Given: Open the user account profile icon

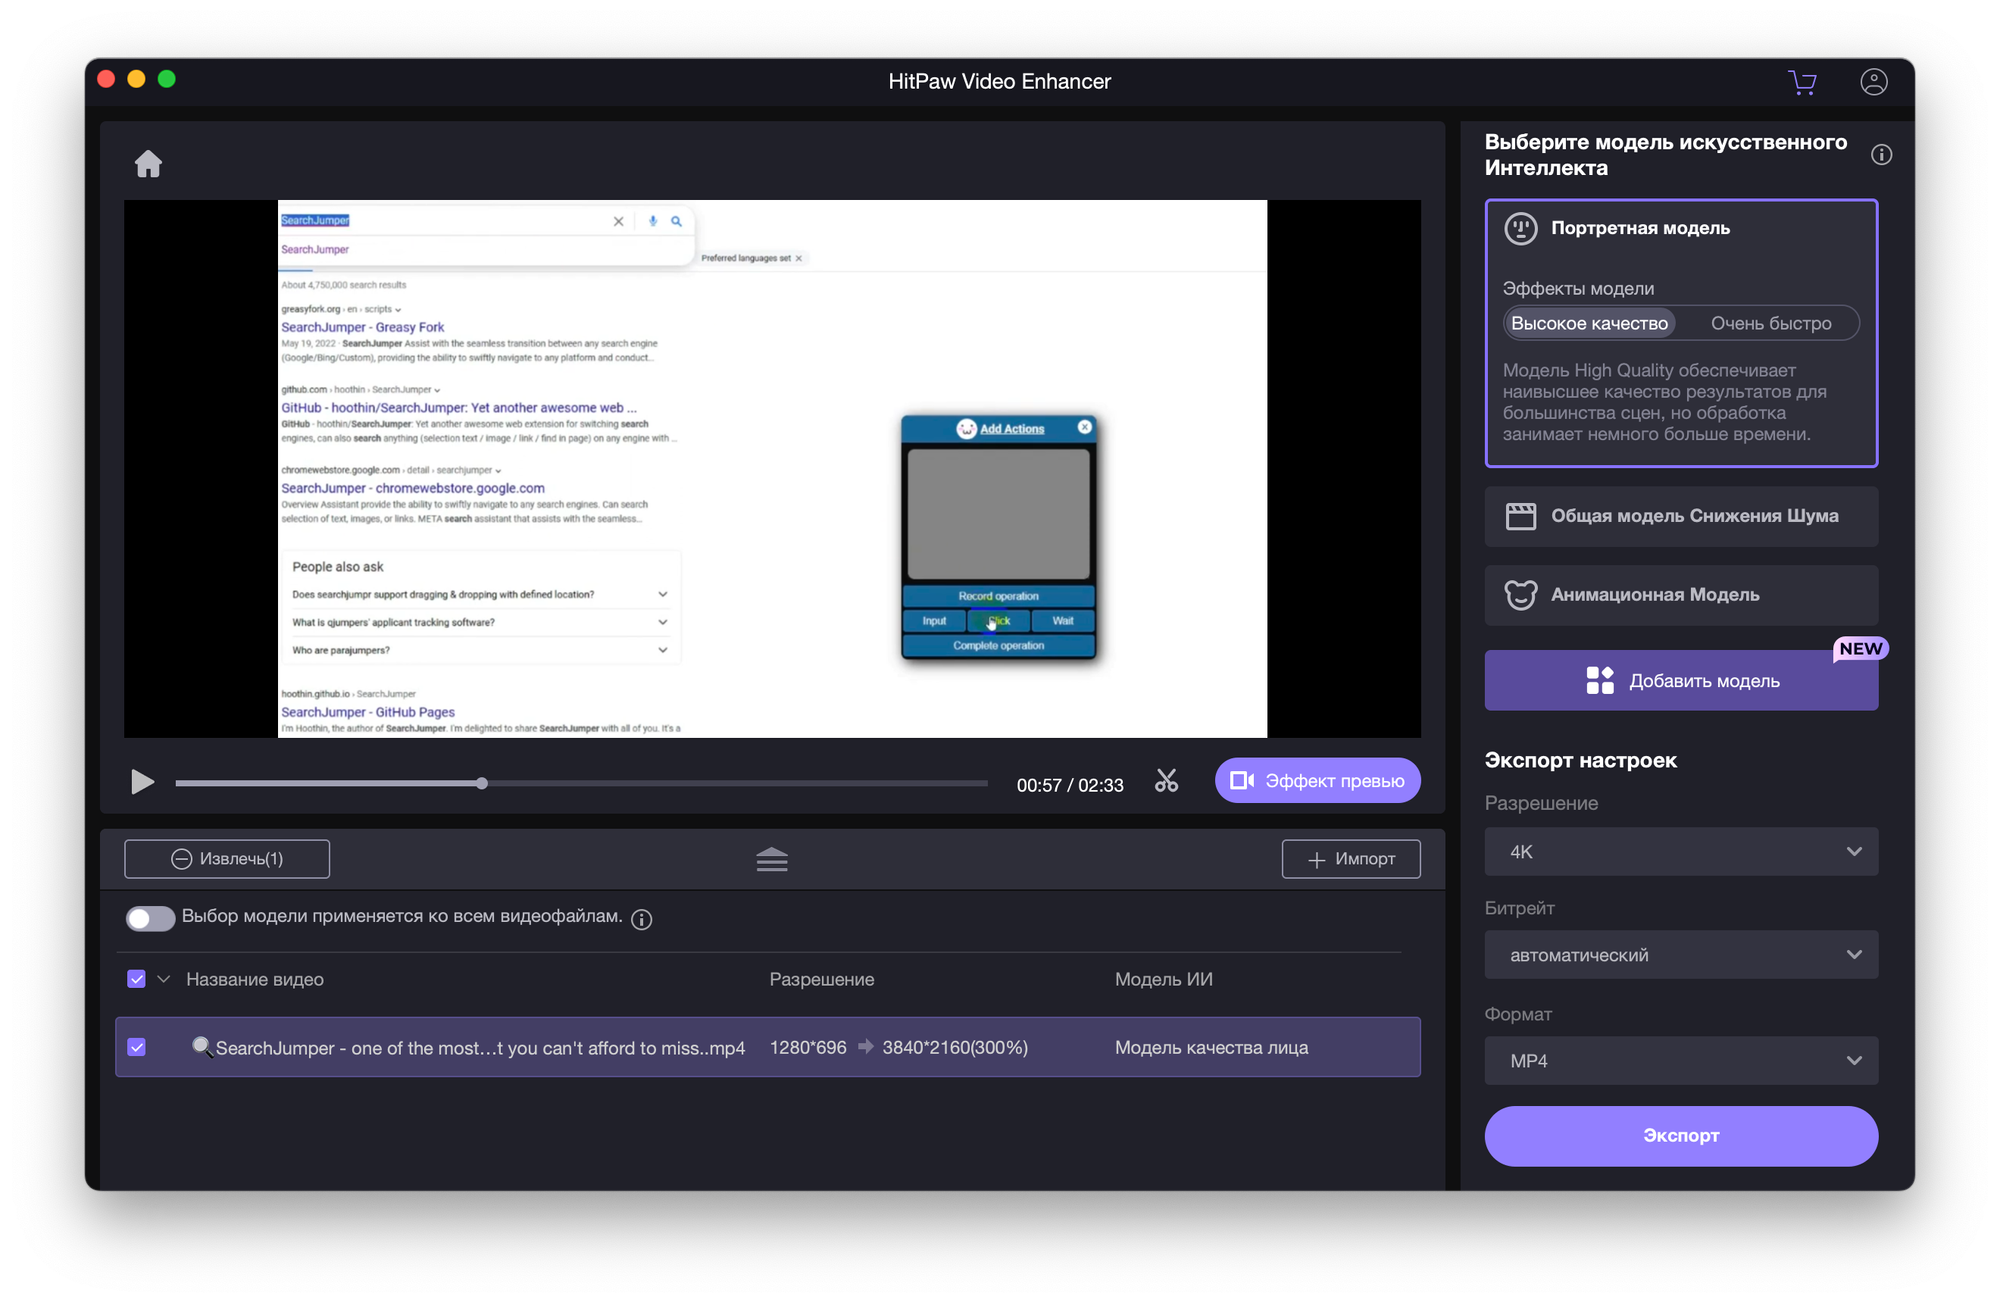Looking at the screenshot, I should pyautogui.click(x=1873, y=82).
